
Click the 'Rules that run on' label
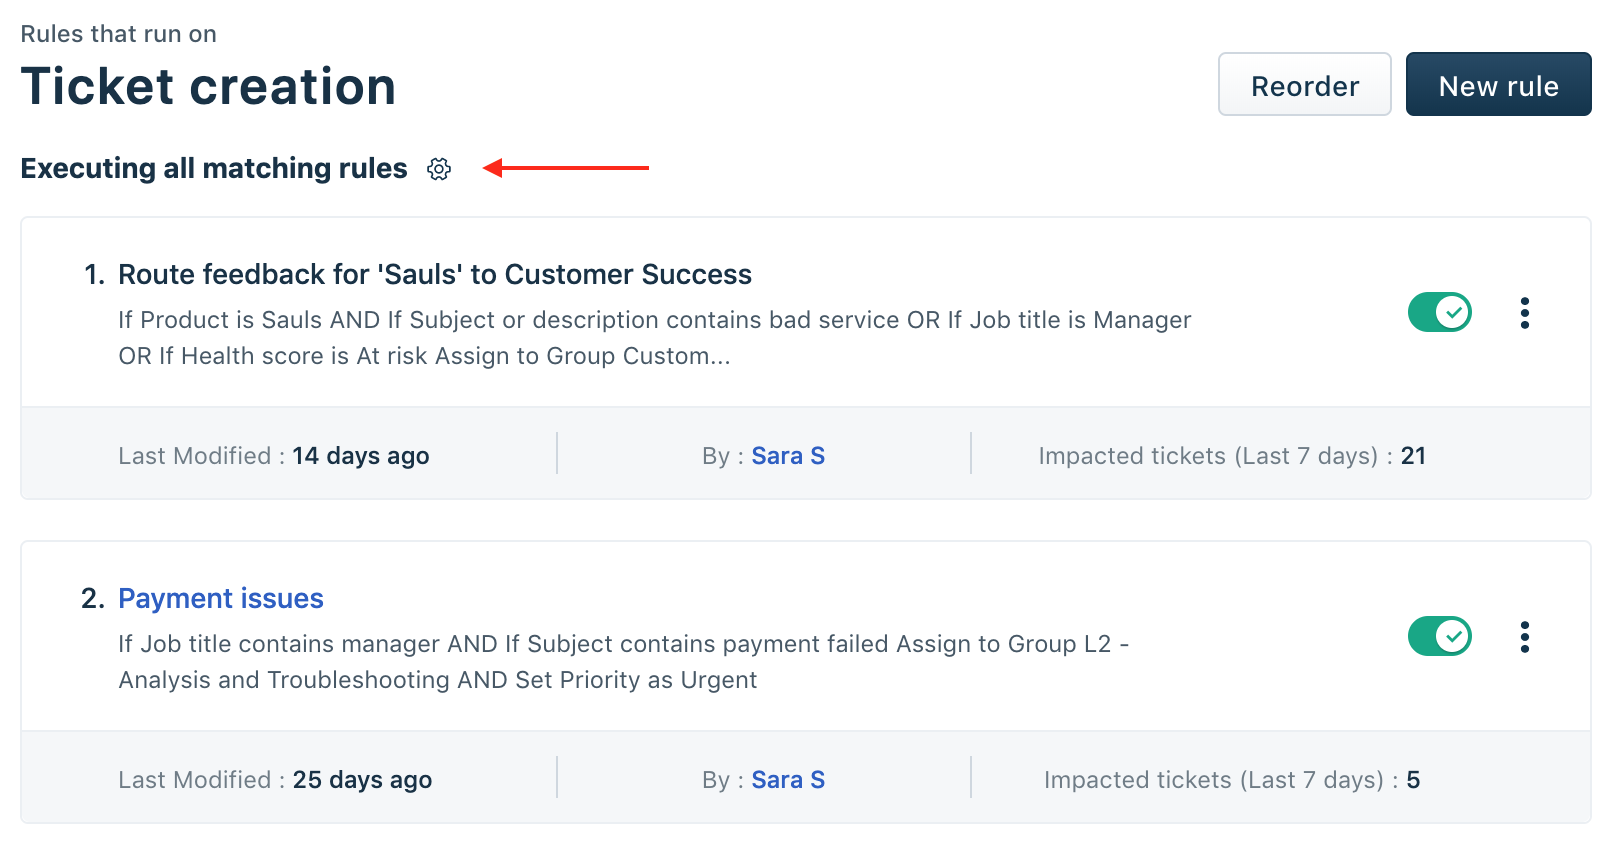click(x=118, y=34)
